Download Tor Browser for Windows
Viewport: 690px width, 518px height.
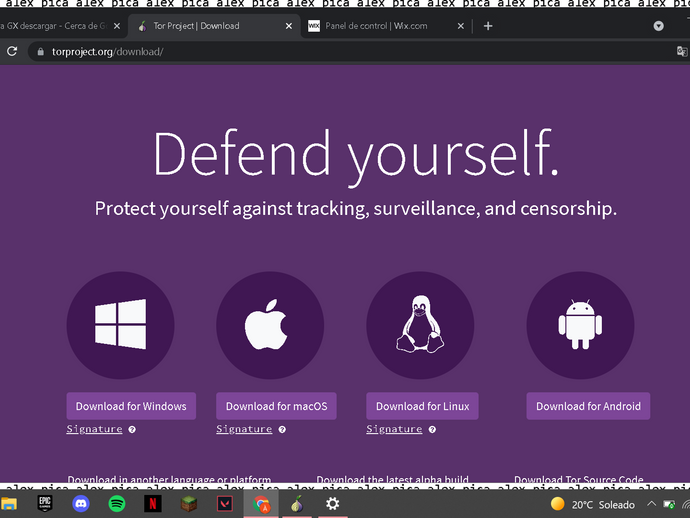click(x=131, y=406)
